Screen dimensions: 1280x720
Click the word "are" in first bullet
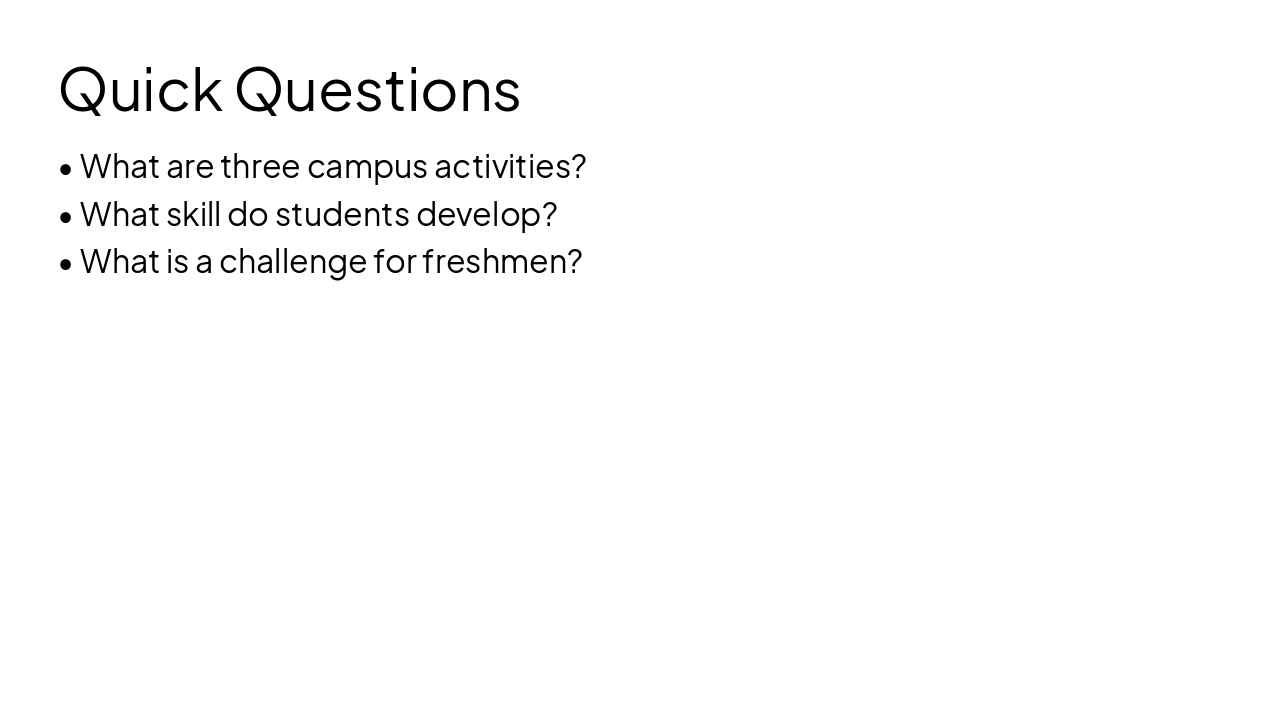(189, 167)
